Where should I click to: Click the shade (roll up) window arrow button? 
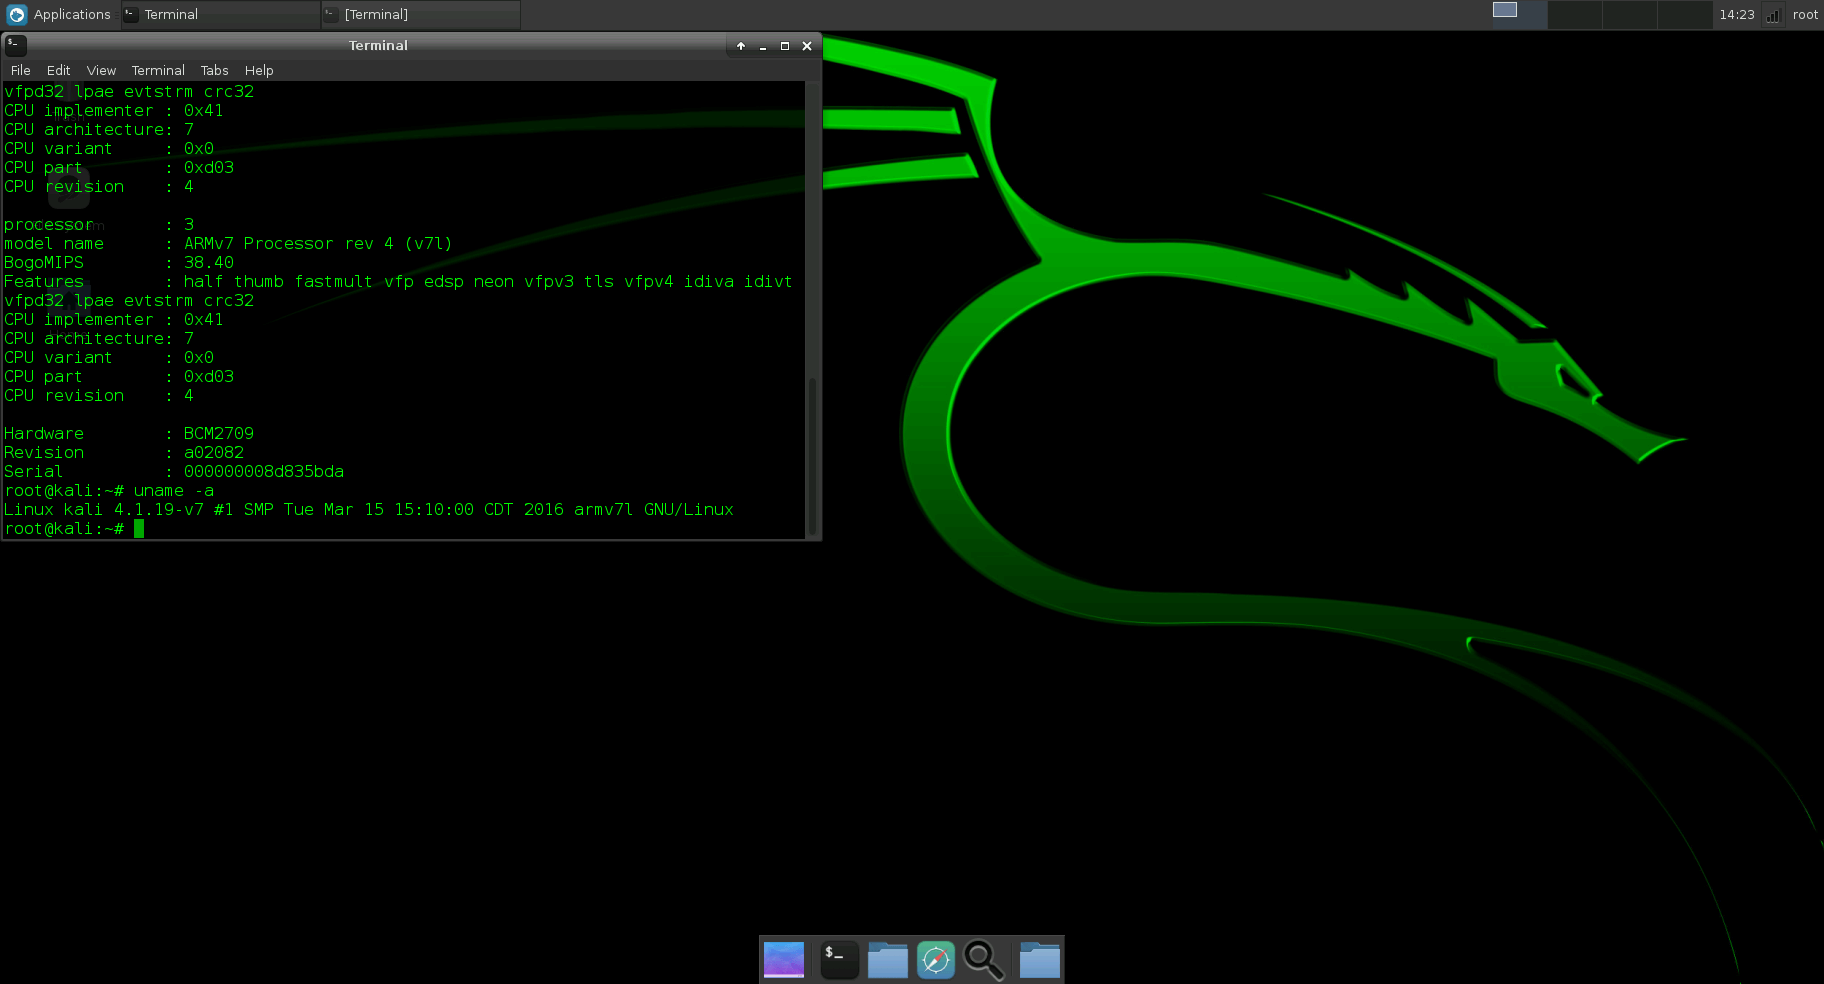(x=741, y=46)
